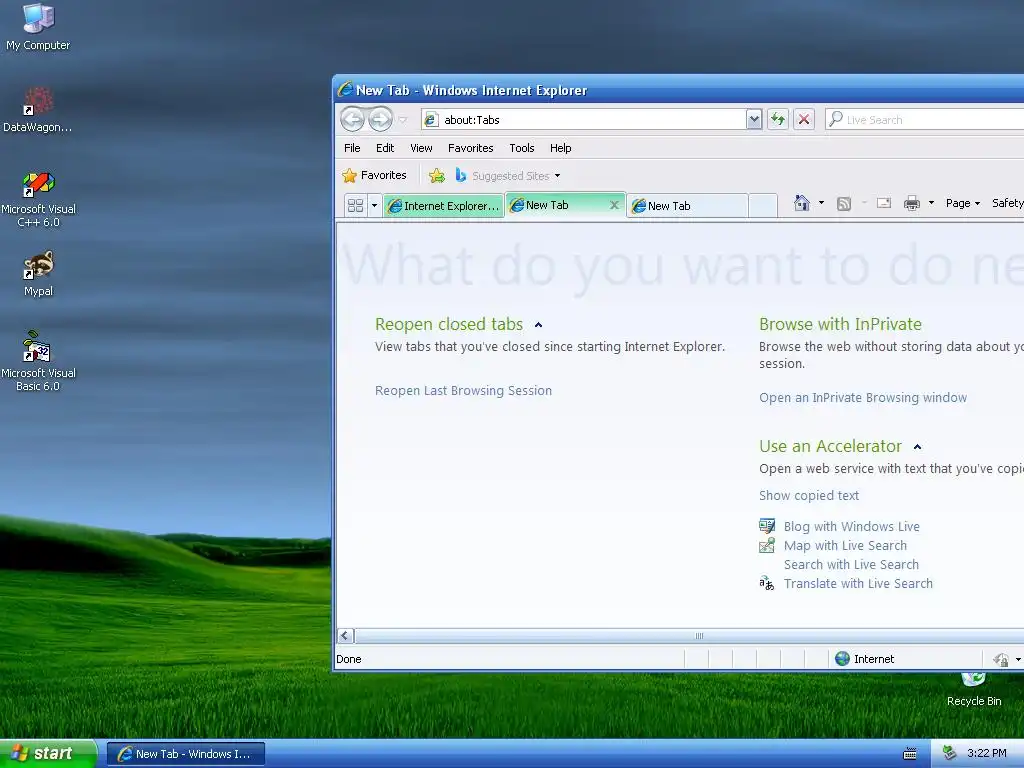The image size is (1024, 768).
Task: Select the Mypal browser desktop icon
Action: (x=39, y=274)
